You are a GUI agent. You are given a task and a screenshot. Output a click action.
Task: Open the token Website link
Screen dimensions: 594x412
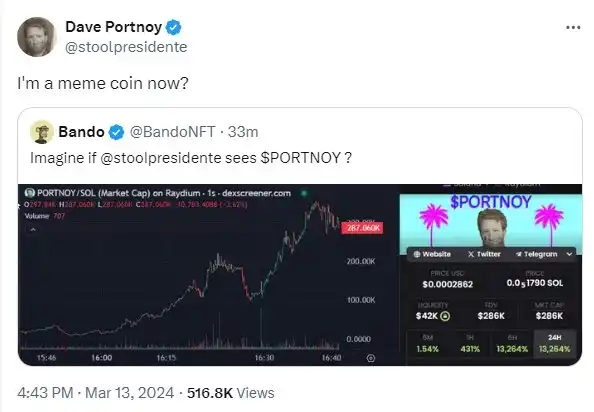click(x=432, y=254)
